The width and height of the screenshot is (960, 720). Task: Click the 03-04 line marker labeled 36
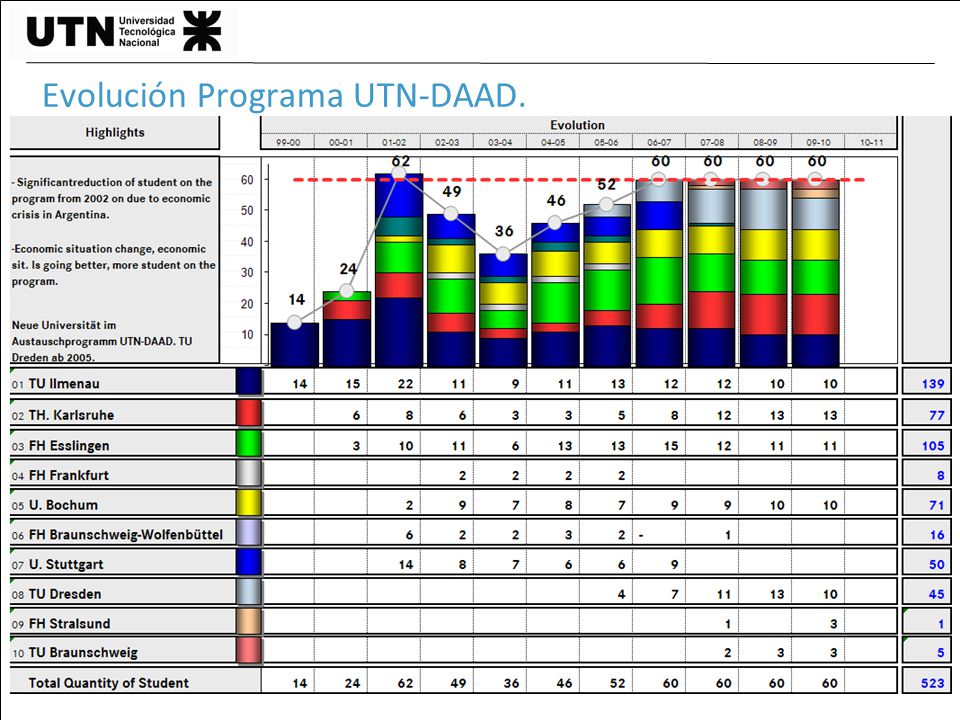503,253
